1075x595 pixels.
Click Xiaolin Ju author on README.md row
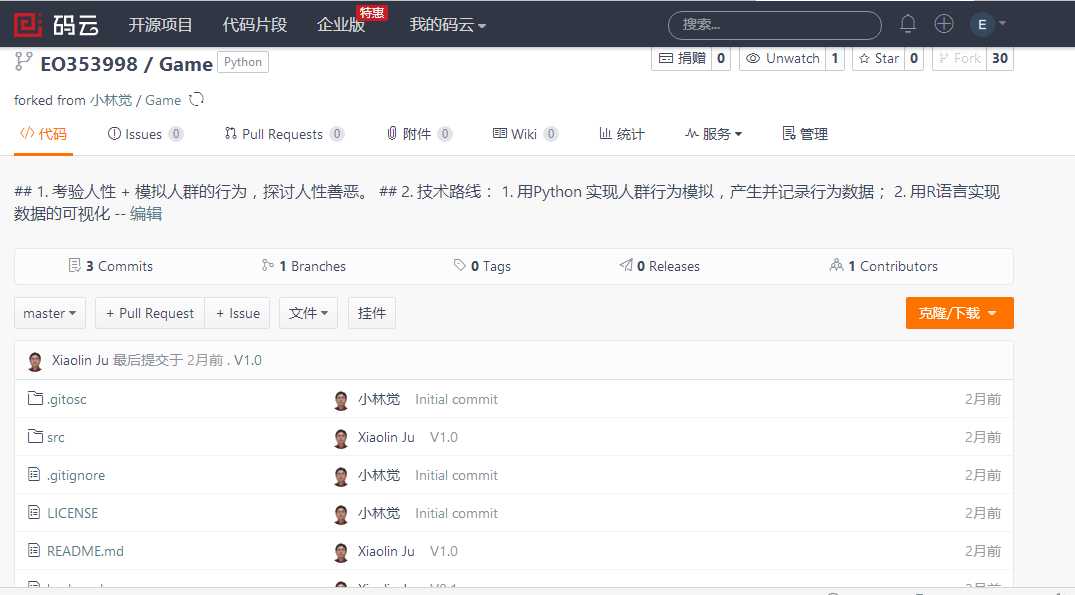[386, 551]
